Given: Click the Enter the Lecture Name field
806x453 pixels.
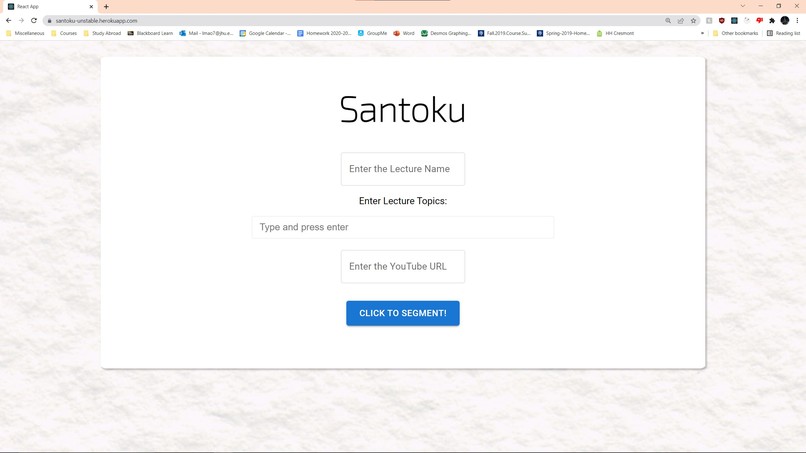Looking at the screenshot, I should pos(403,169).
